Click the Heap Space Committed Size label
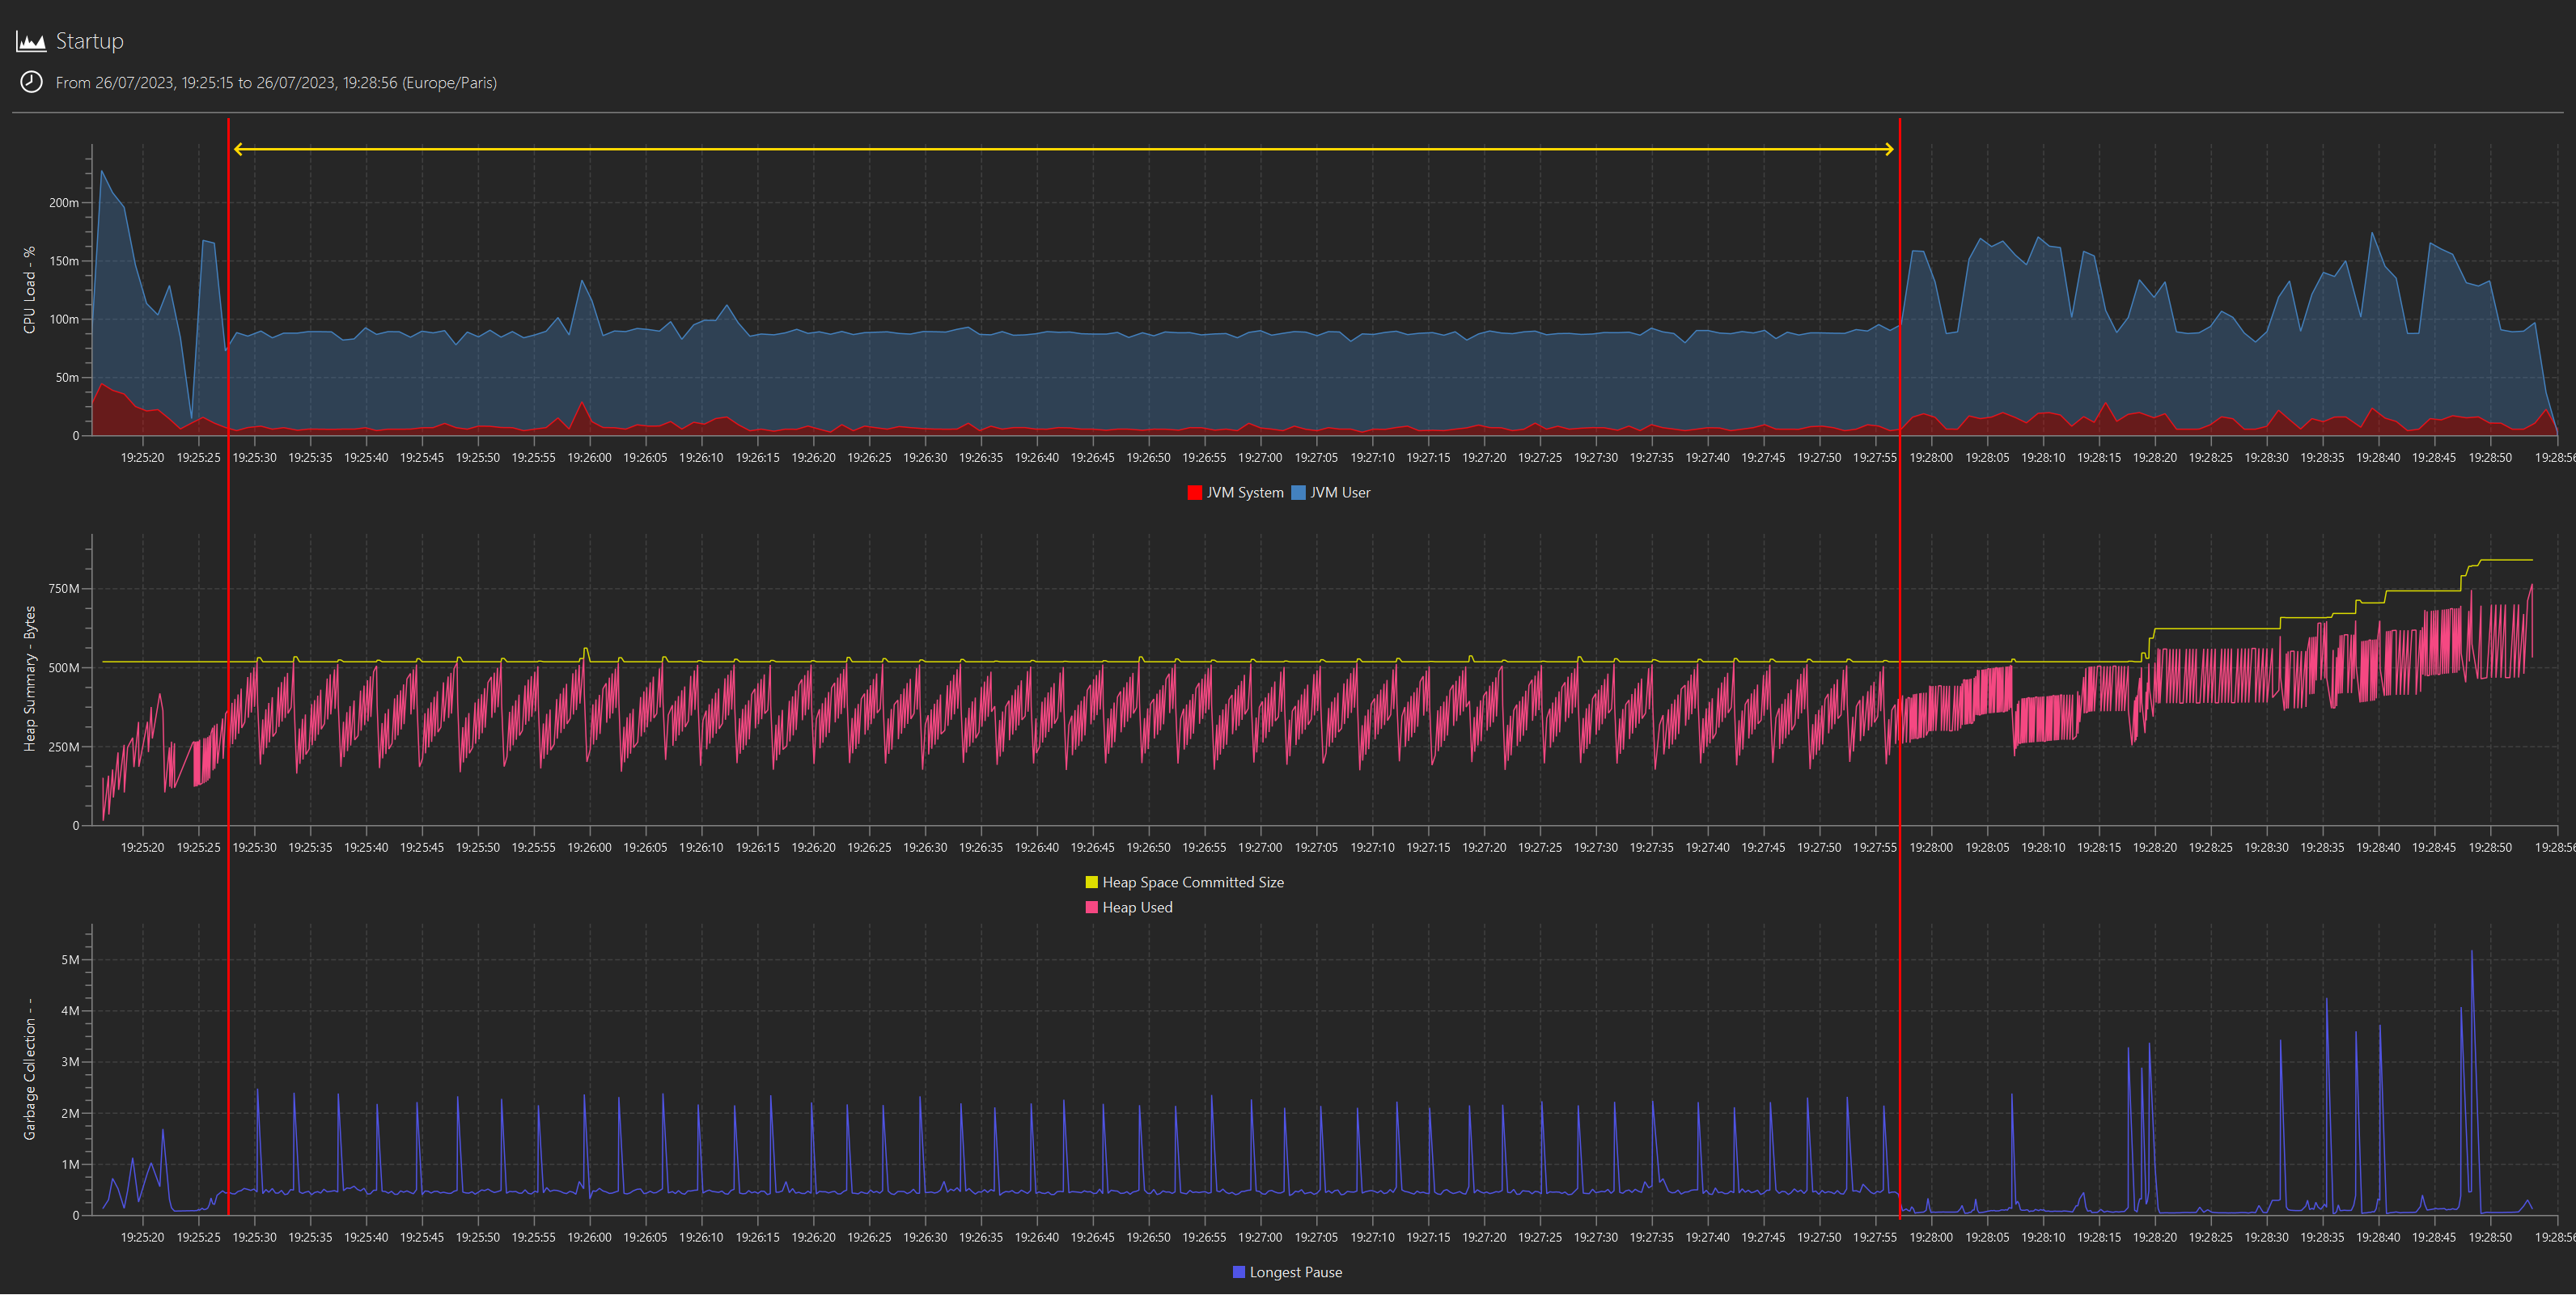 [x=1193, y=882]
